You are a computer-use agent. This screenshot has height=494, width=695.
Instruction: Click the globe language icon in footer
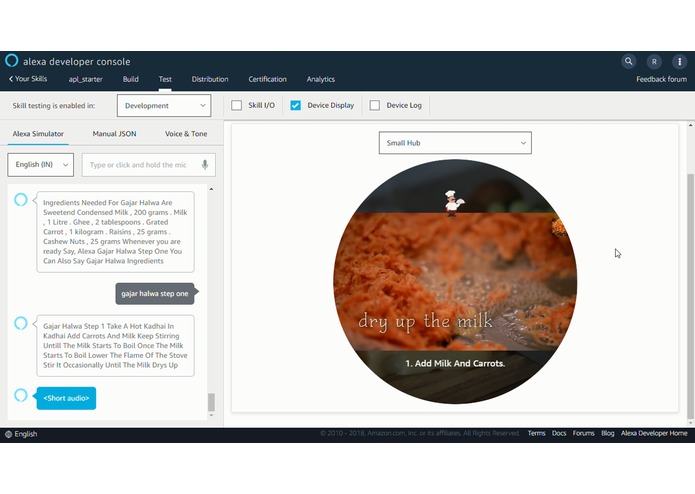coord(8,434)
